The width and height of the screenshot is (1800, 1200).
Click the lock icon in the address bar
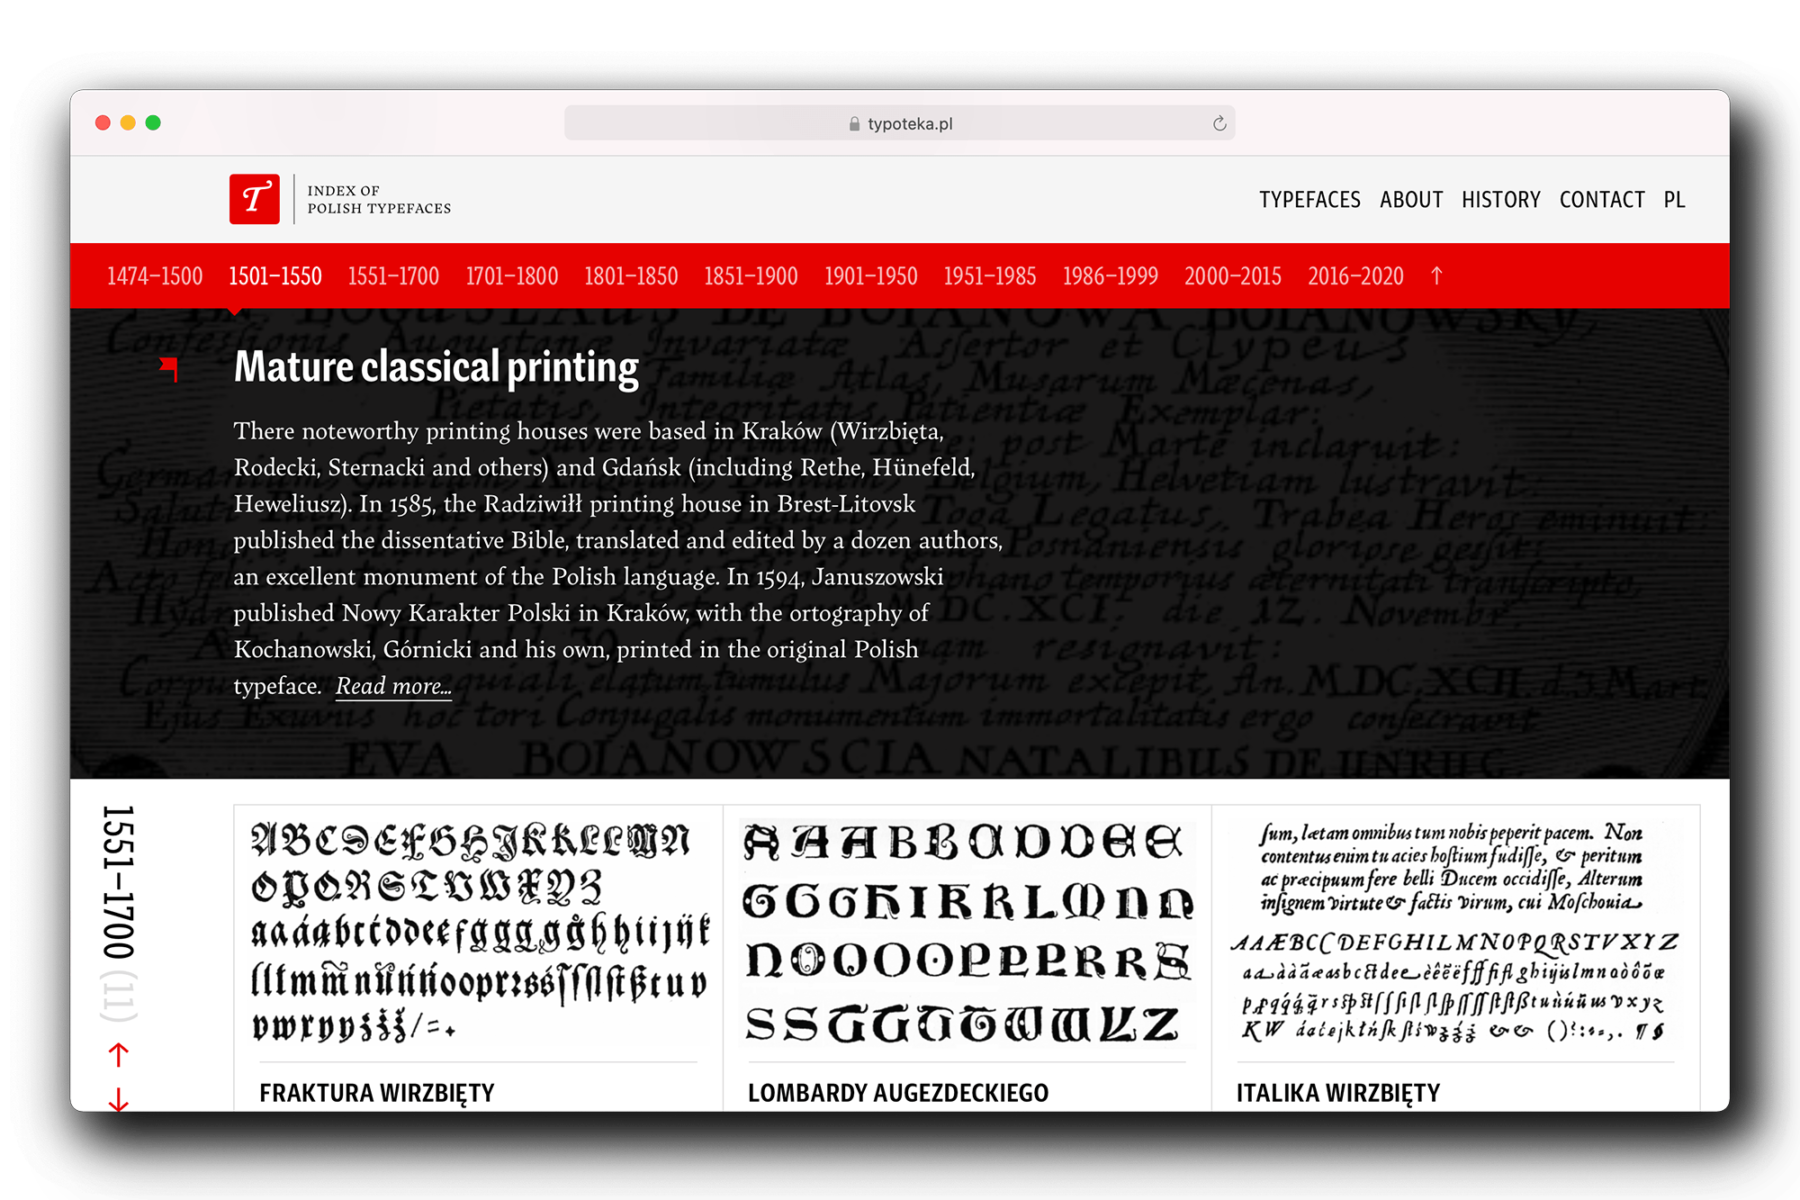[854, 124]
